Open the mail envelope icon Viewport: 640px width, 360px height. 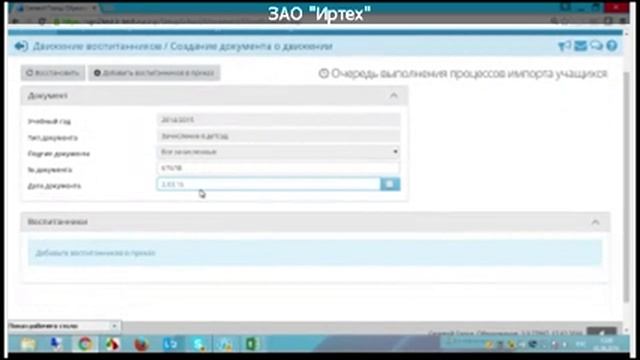580,46
